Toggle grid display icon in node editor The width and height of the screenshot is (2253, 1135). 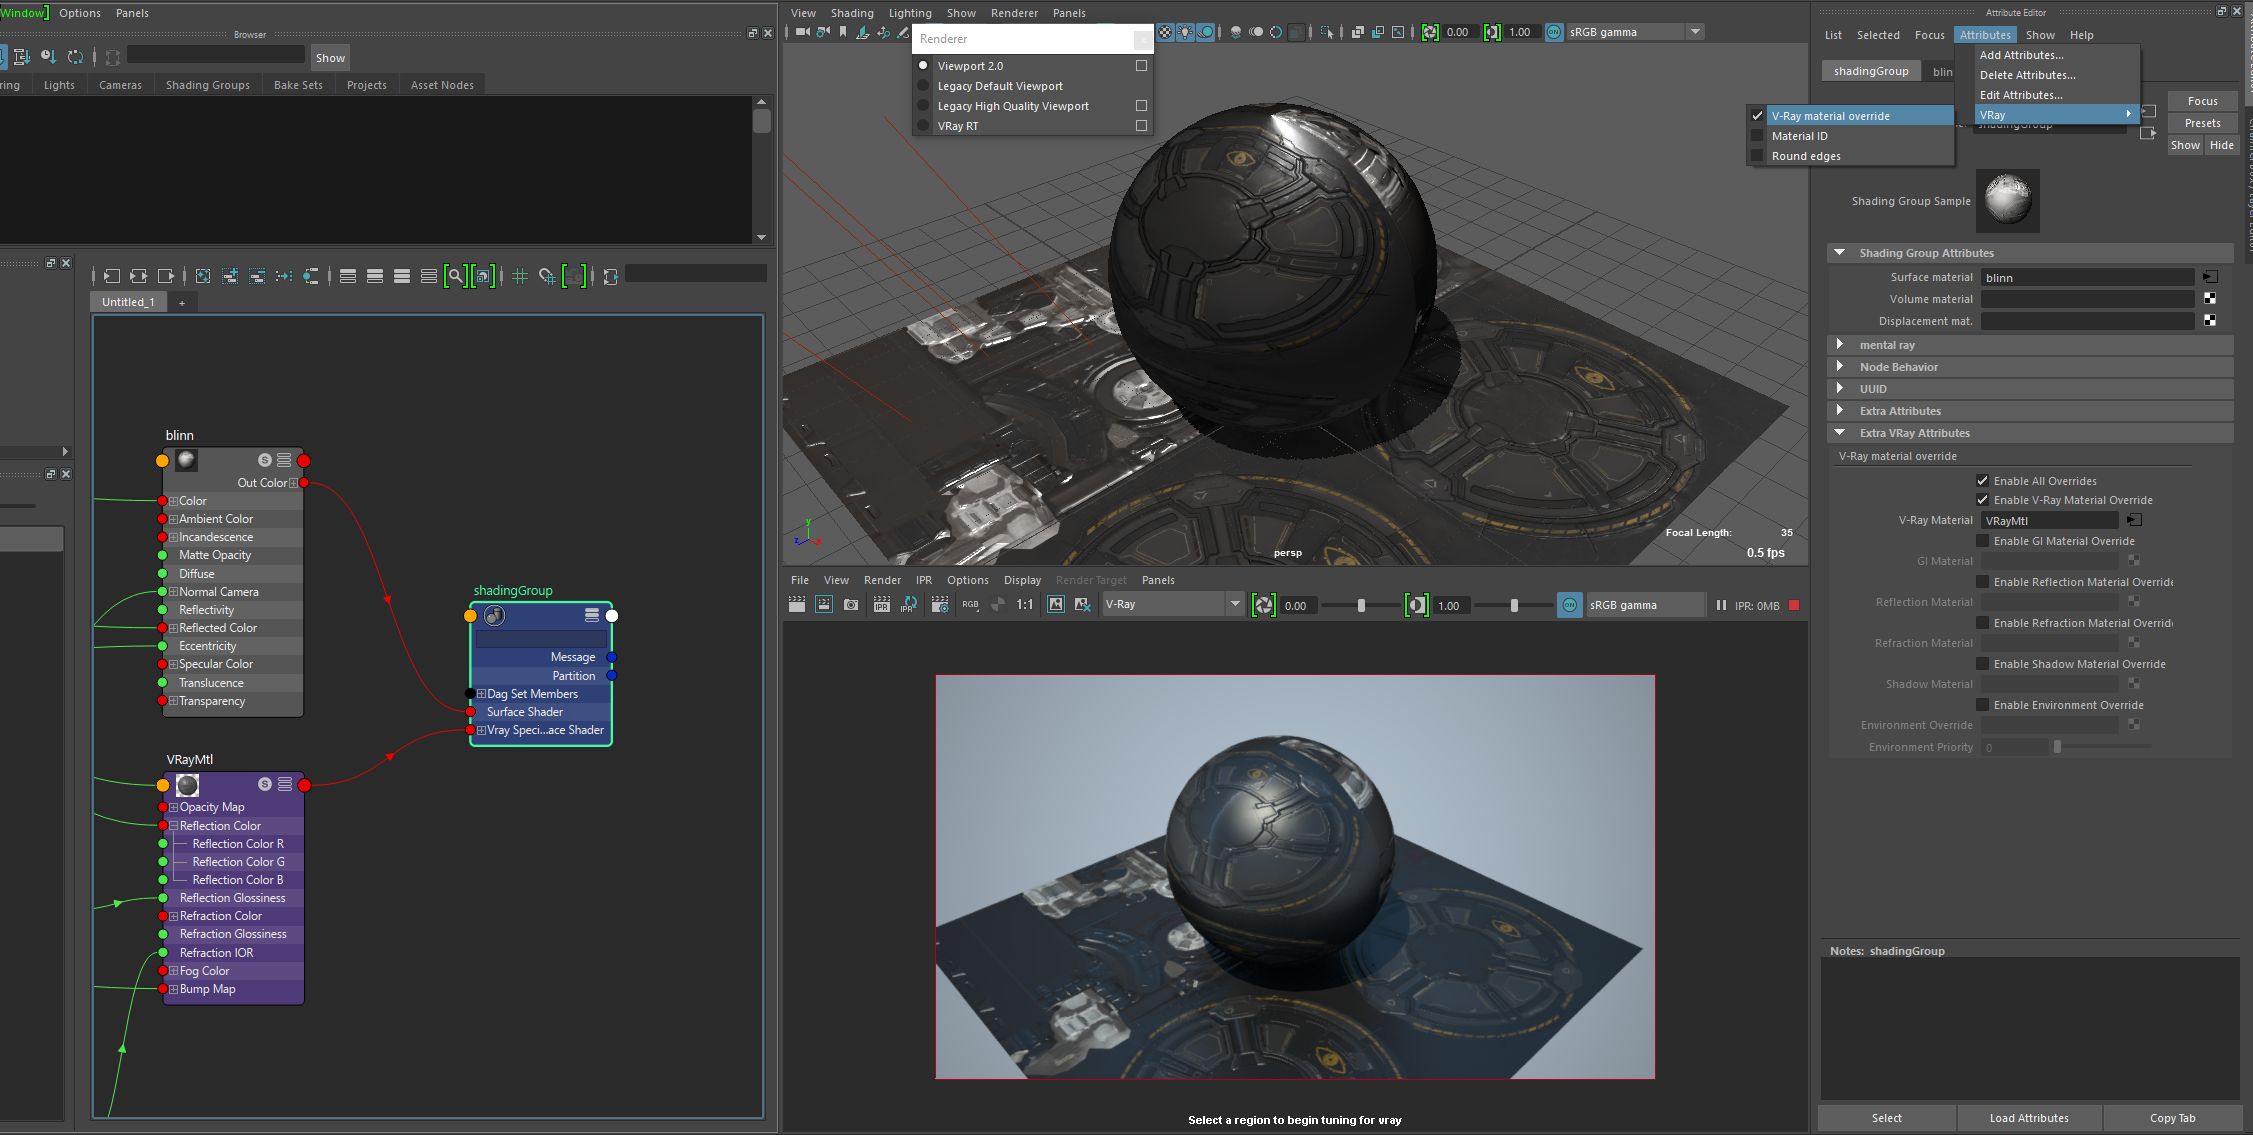520,276
